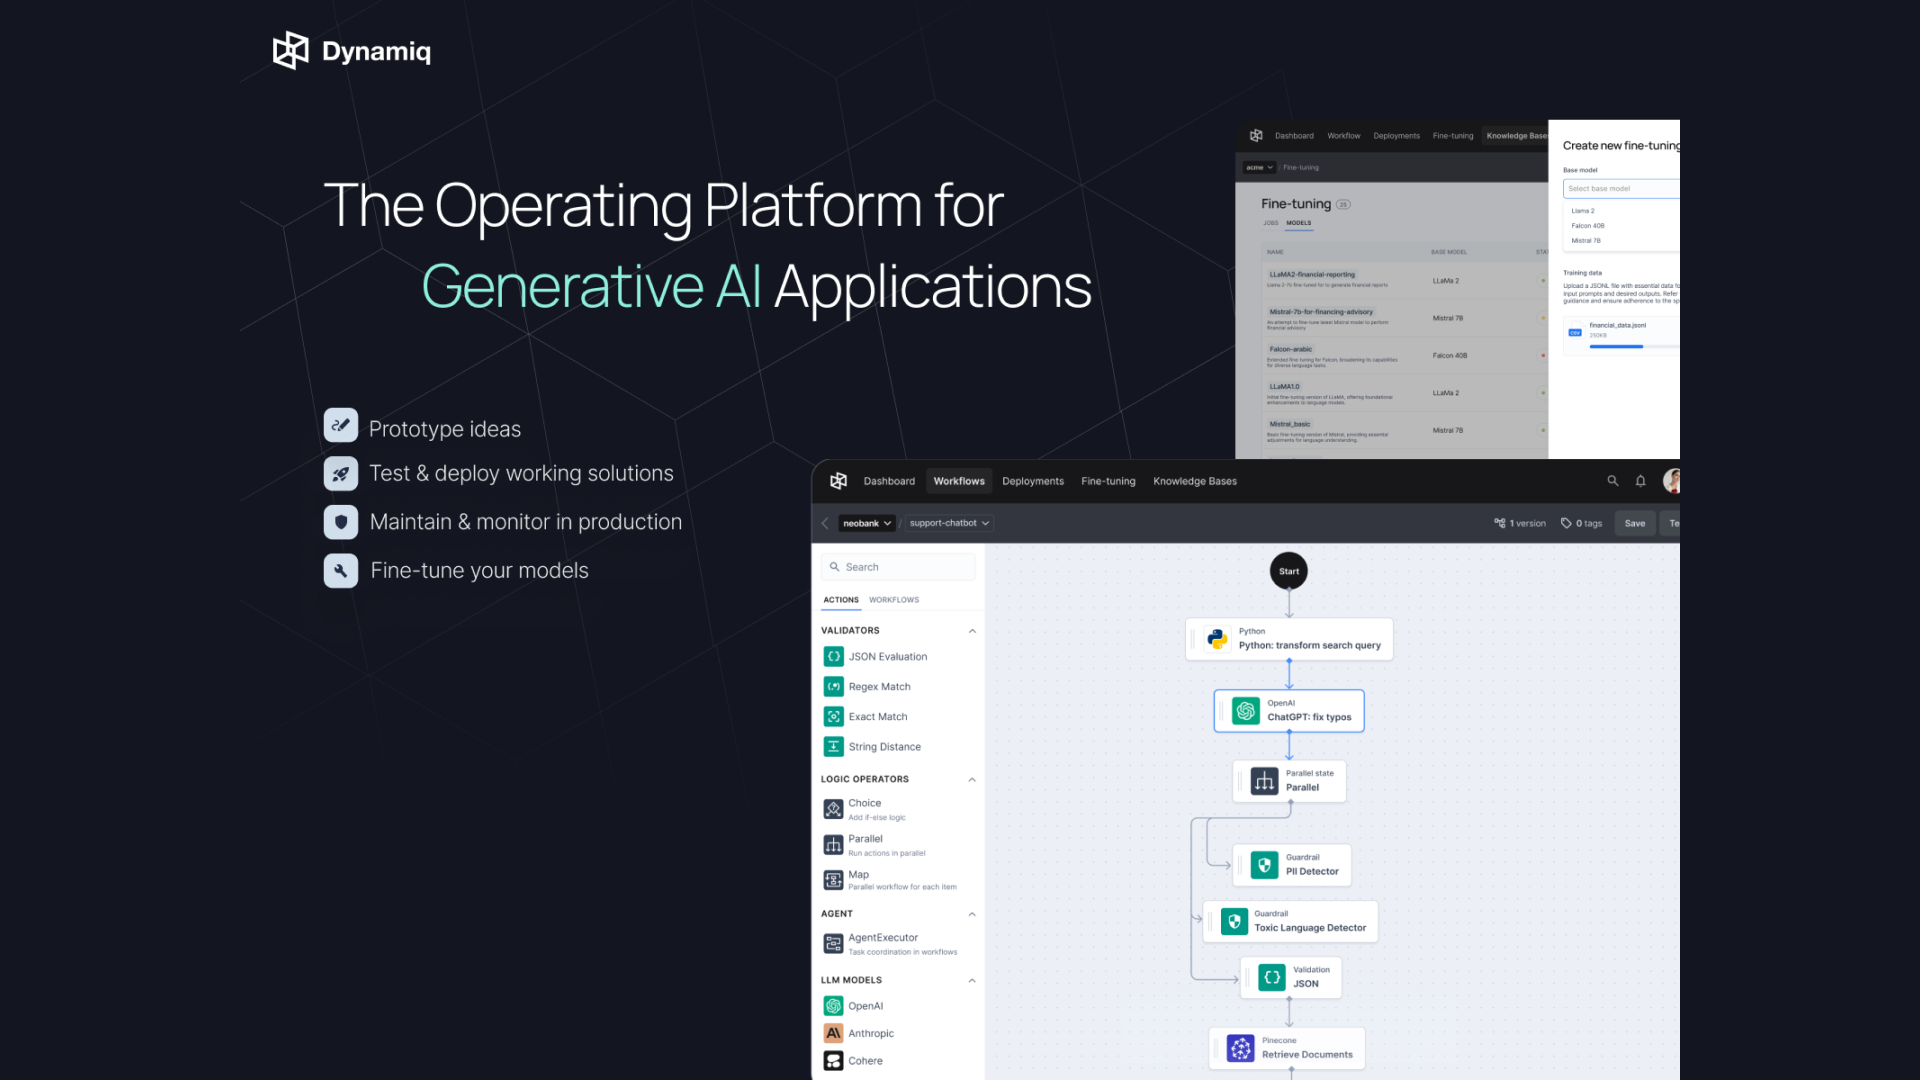Screen dimensions: 1920x1080
Task: Click the 1 version button
Action: pos(1520,523)
